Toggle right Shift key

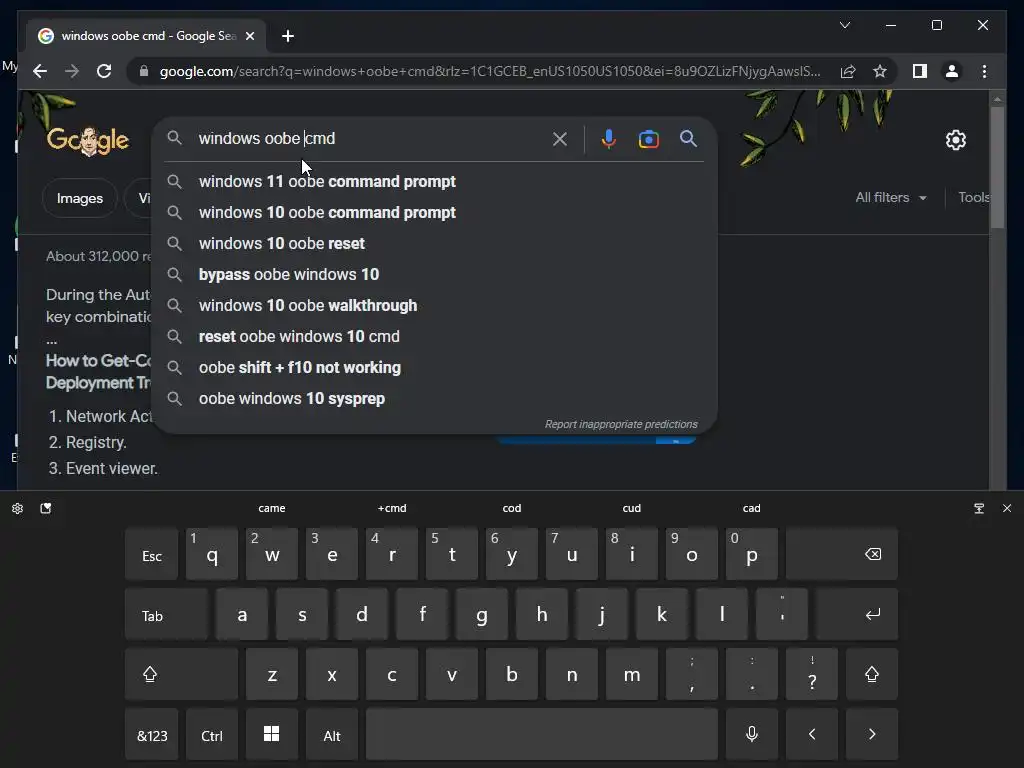872,674
